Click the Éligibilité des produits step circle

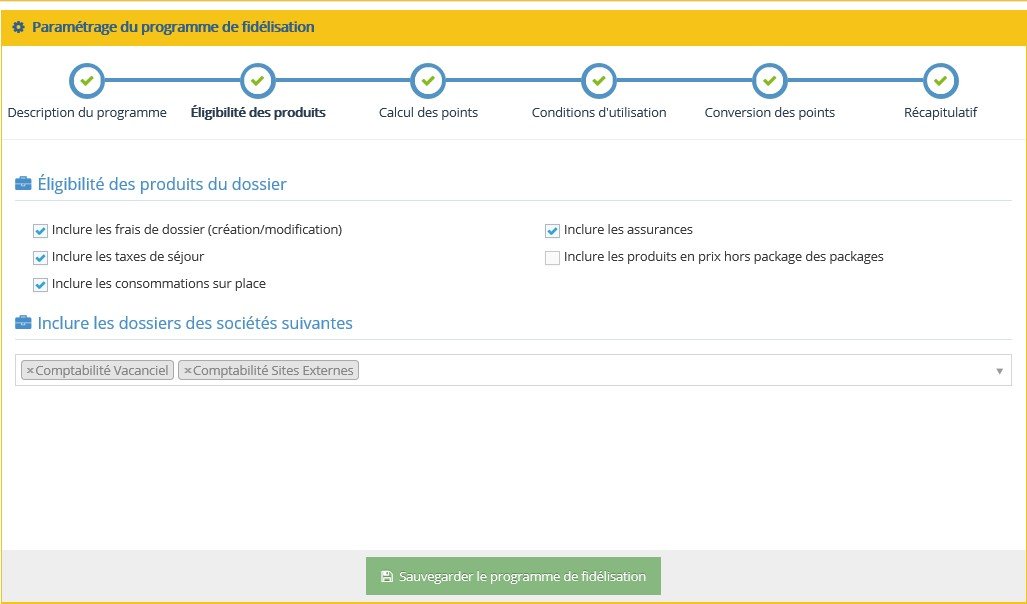(258, 80)
